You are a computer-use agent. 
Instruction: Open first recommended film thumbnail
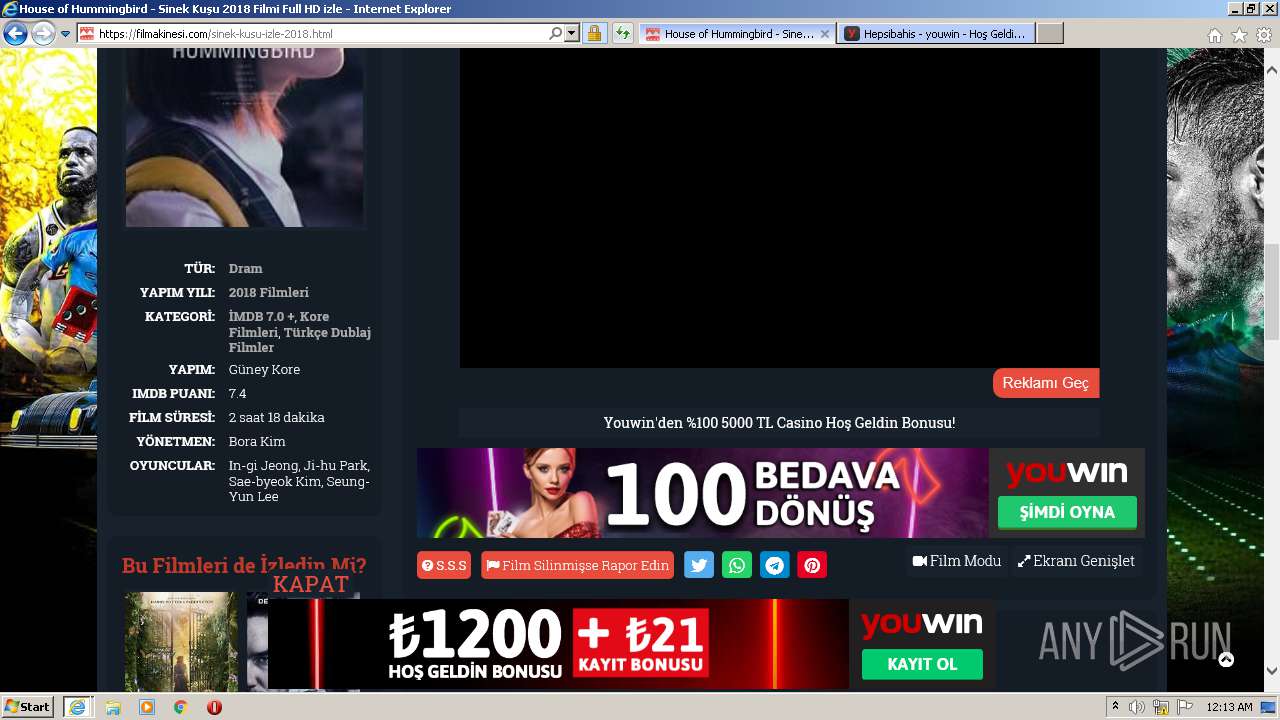pyautogui.click(x=181, y=641)
